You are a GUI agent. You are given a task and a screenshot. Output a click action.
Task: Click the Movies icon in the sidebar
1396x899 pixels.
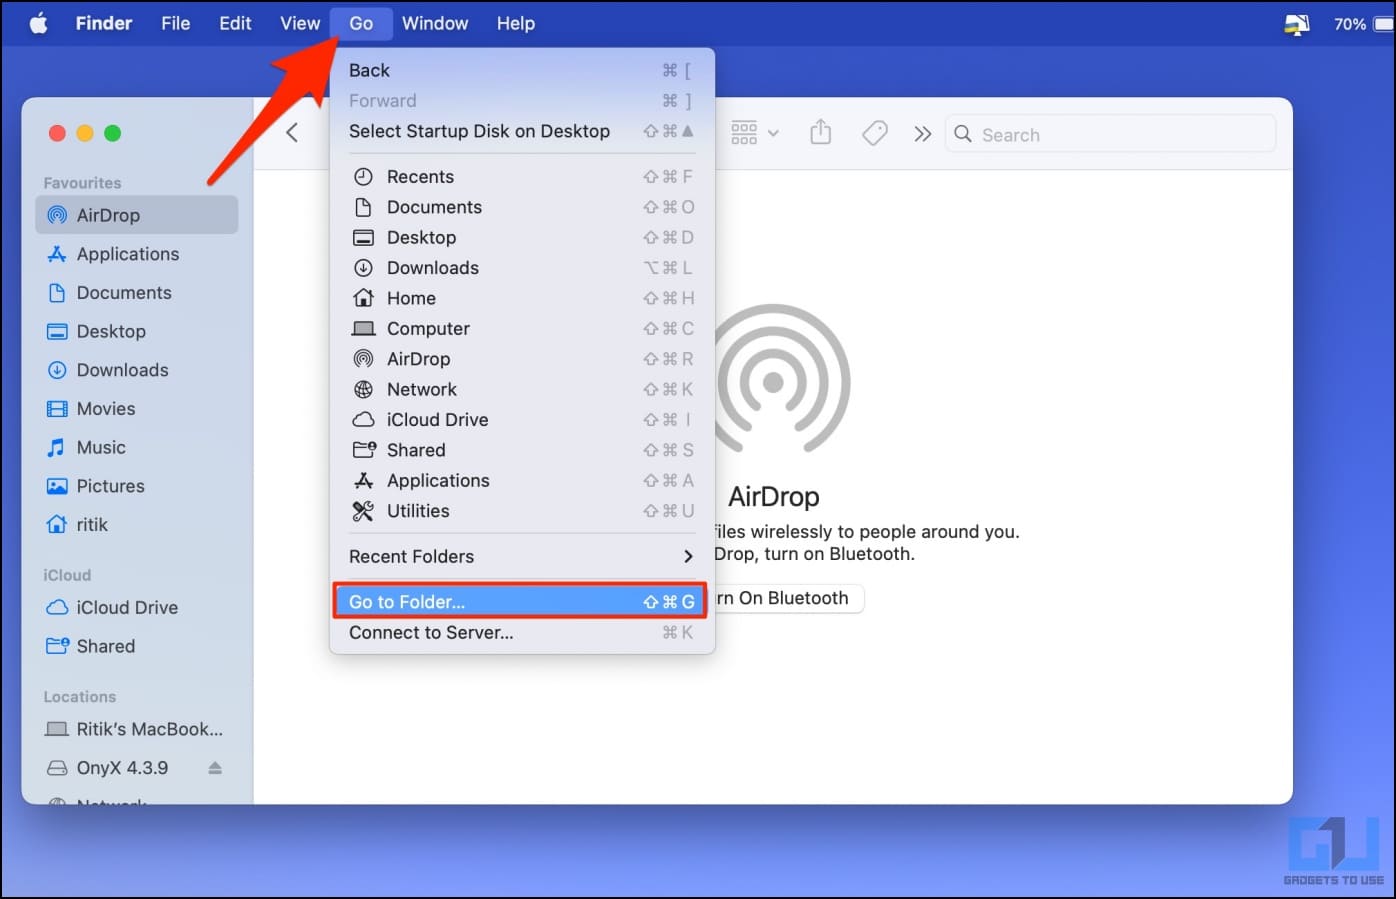point(57,409)
